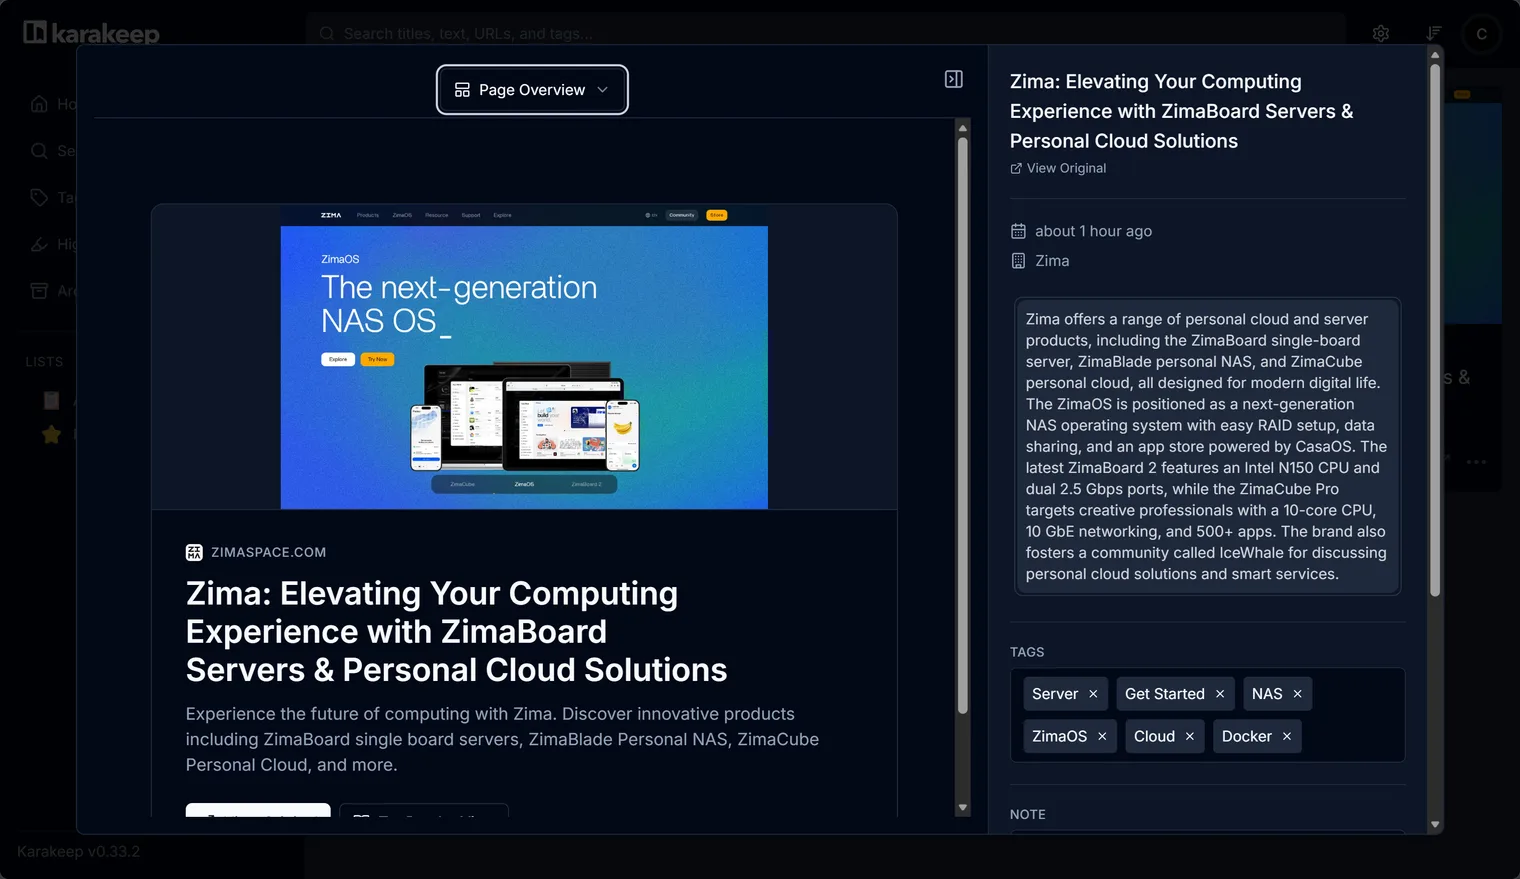
Task: Click the LISTS heading in sidebar
Action: point(44,362)
